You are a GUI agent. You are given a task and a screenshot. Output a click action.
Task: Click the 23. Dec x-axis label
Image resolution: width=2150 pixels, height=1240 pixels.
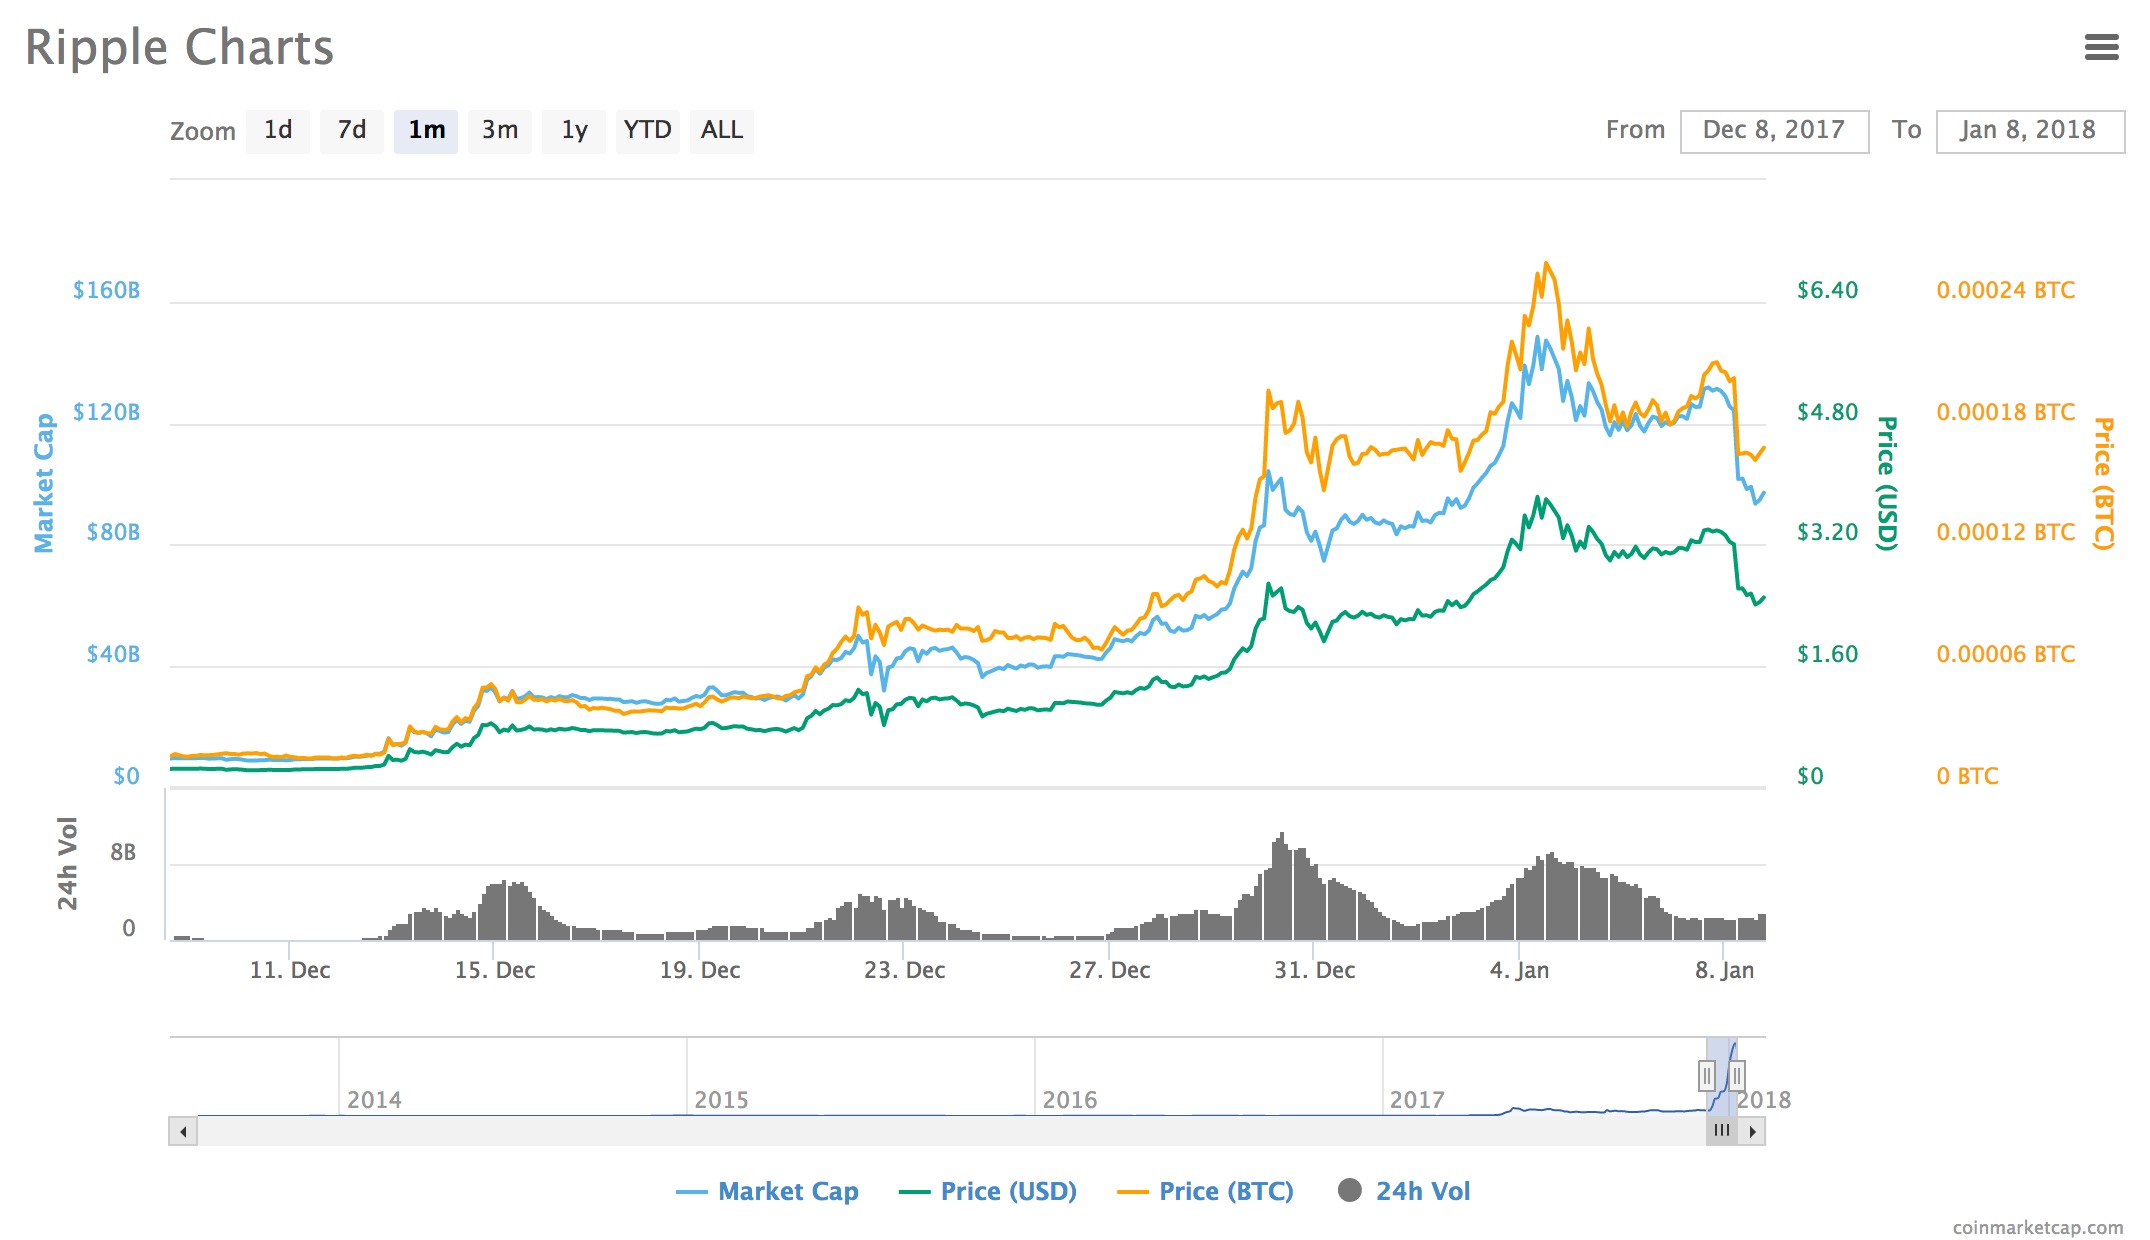(x=904, y=970)
